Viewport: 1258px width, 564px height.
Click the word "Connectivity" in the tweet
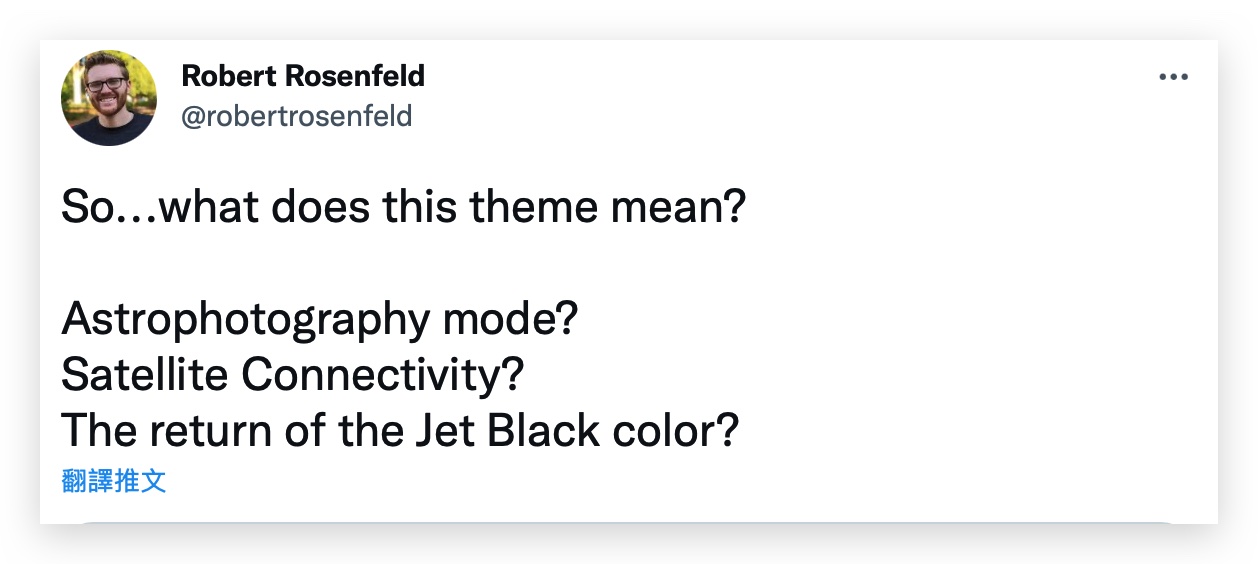pos(373,375)
